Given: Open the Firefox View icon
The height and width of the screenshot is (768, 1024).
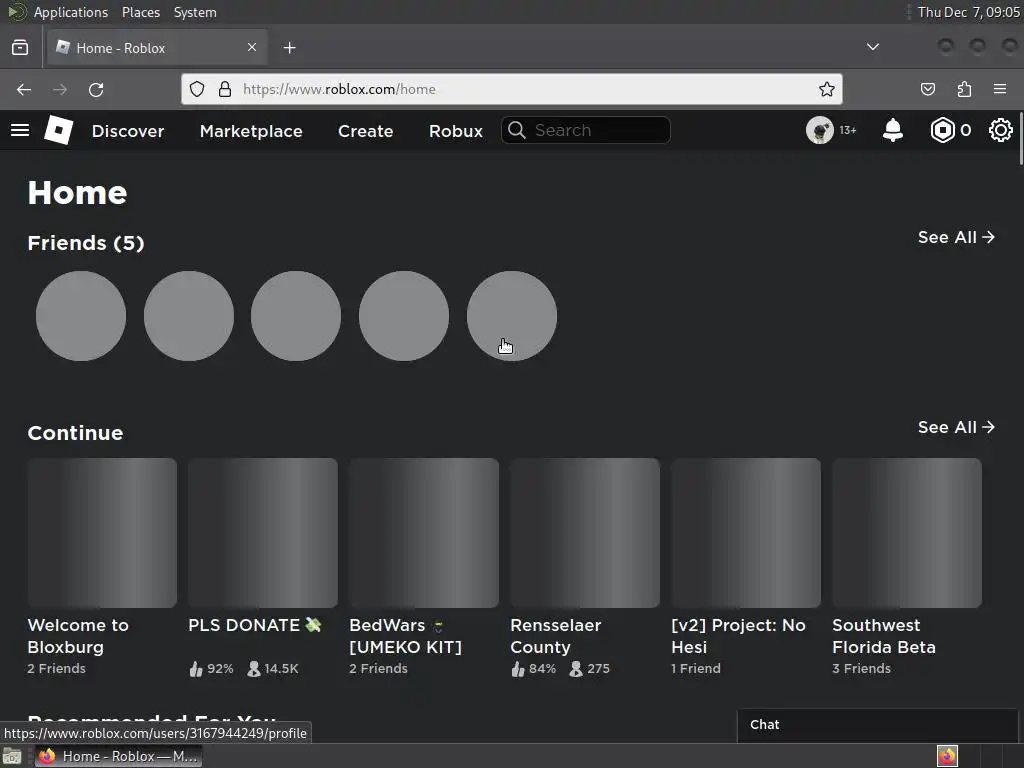Looking at the screenshot, I should tap(20, 47).
